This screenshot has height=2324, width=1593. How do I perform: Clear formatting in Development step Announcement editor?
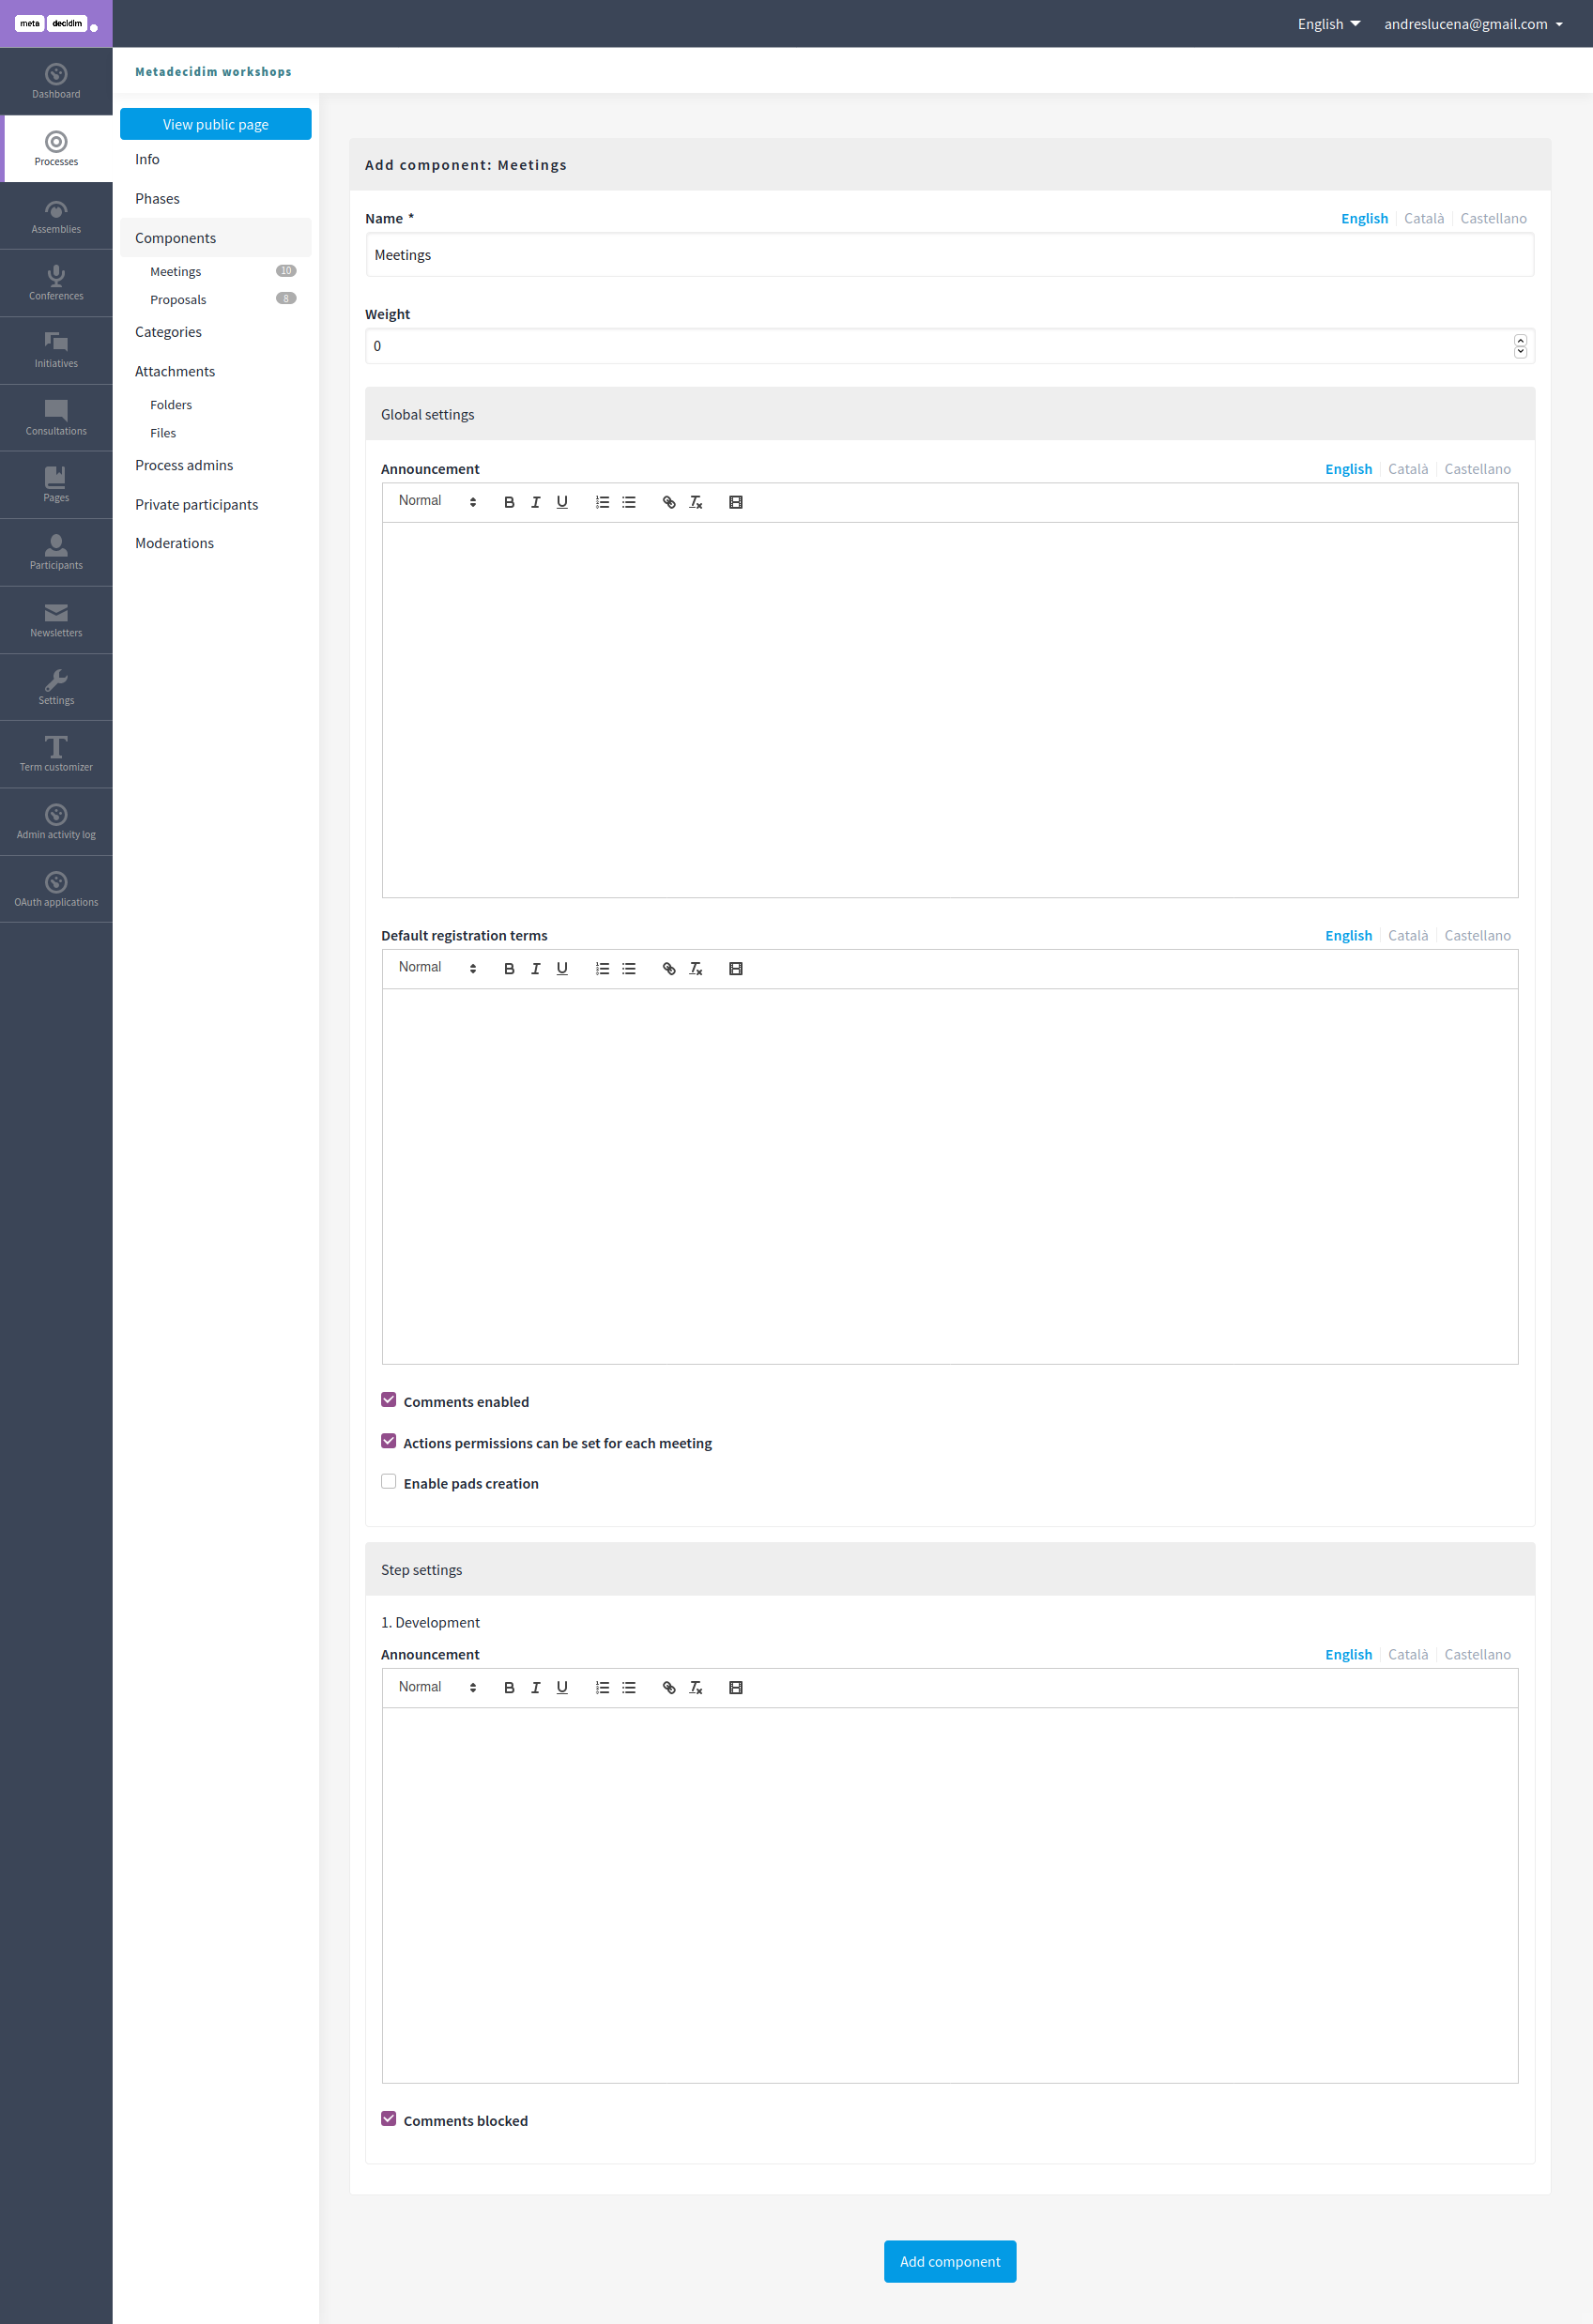coord(696,1688)
